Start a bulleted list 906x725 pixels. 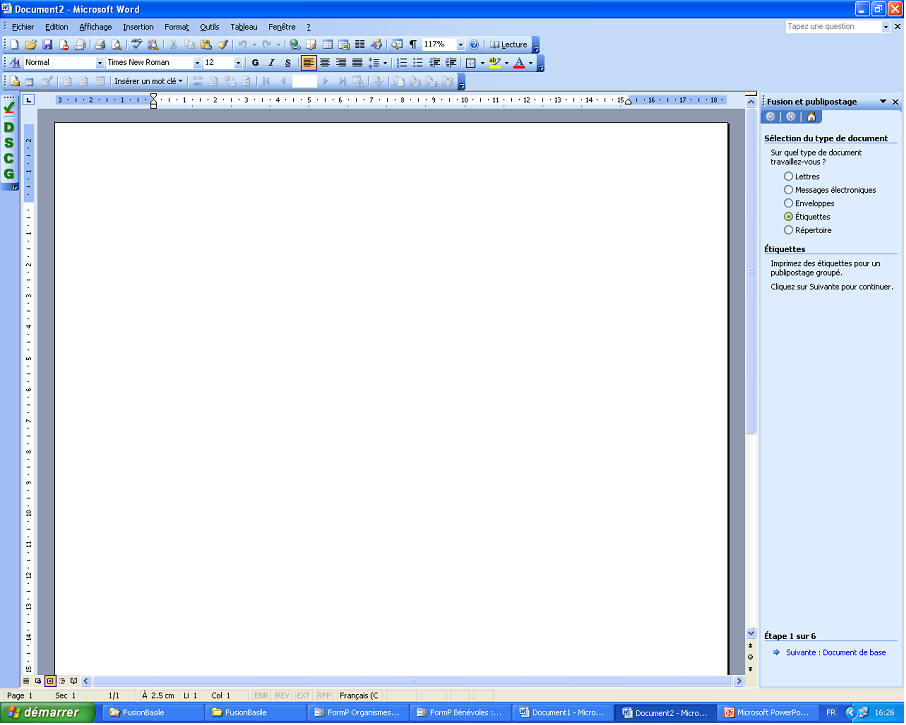(x=418, y=62)
